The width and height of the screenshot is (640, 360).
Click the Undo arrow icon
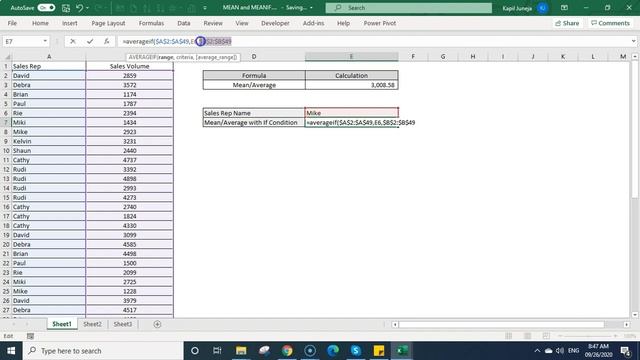click(79, 8)
